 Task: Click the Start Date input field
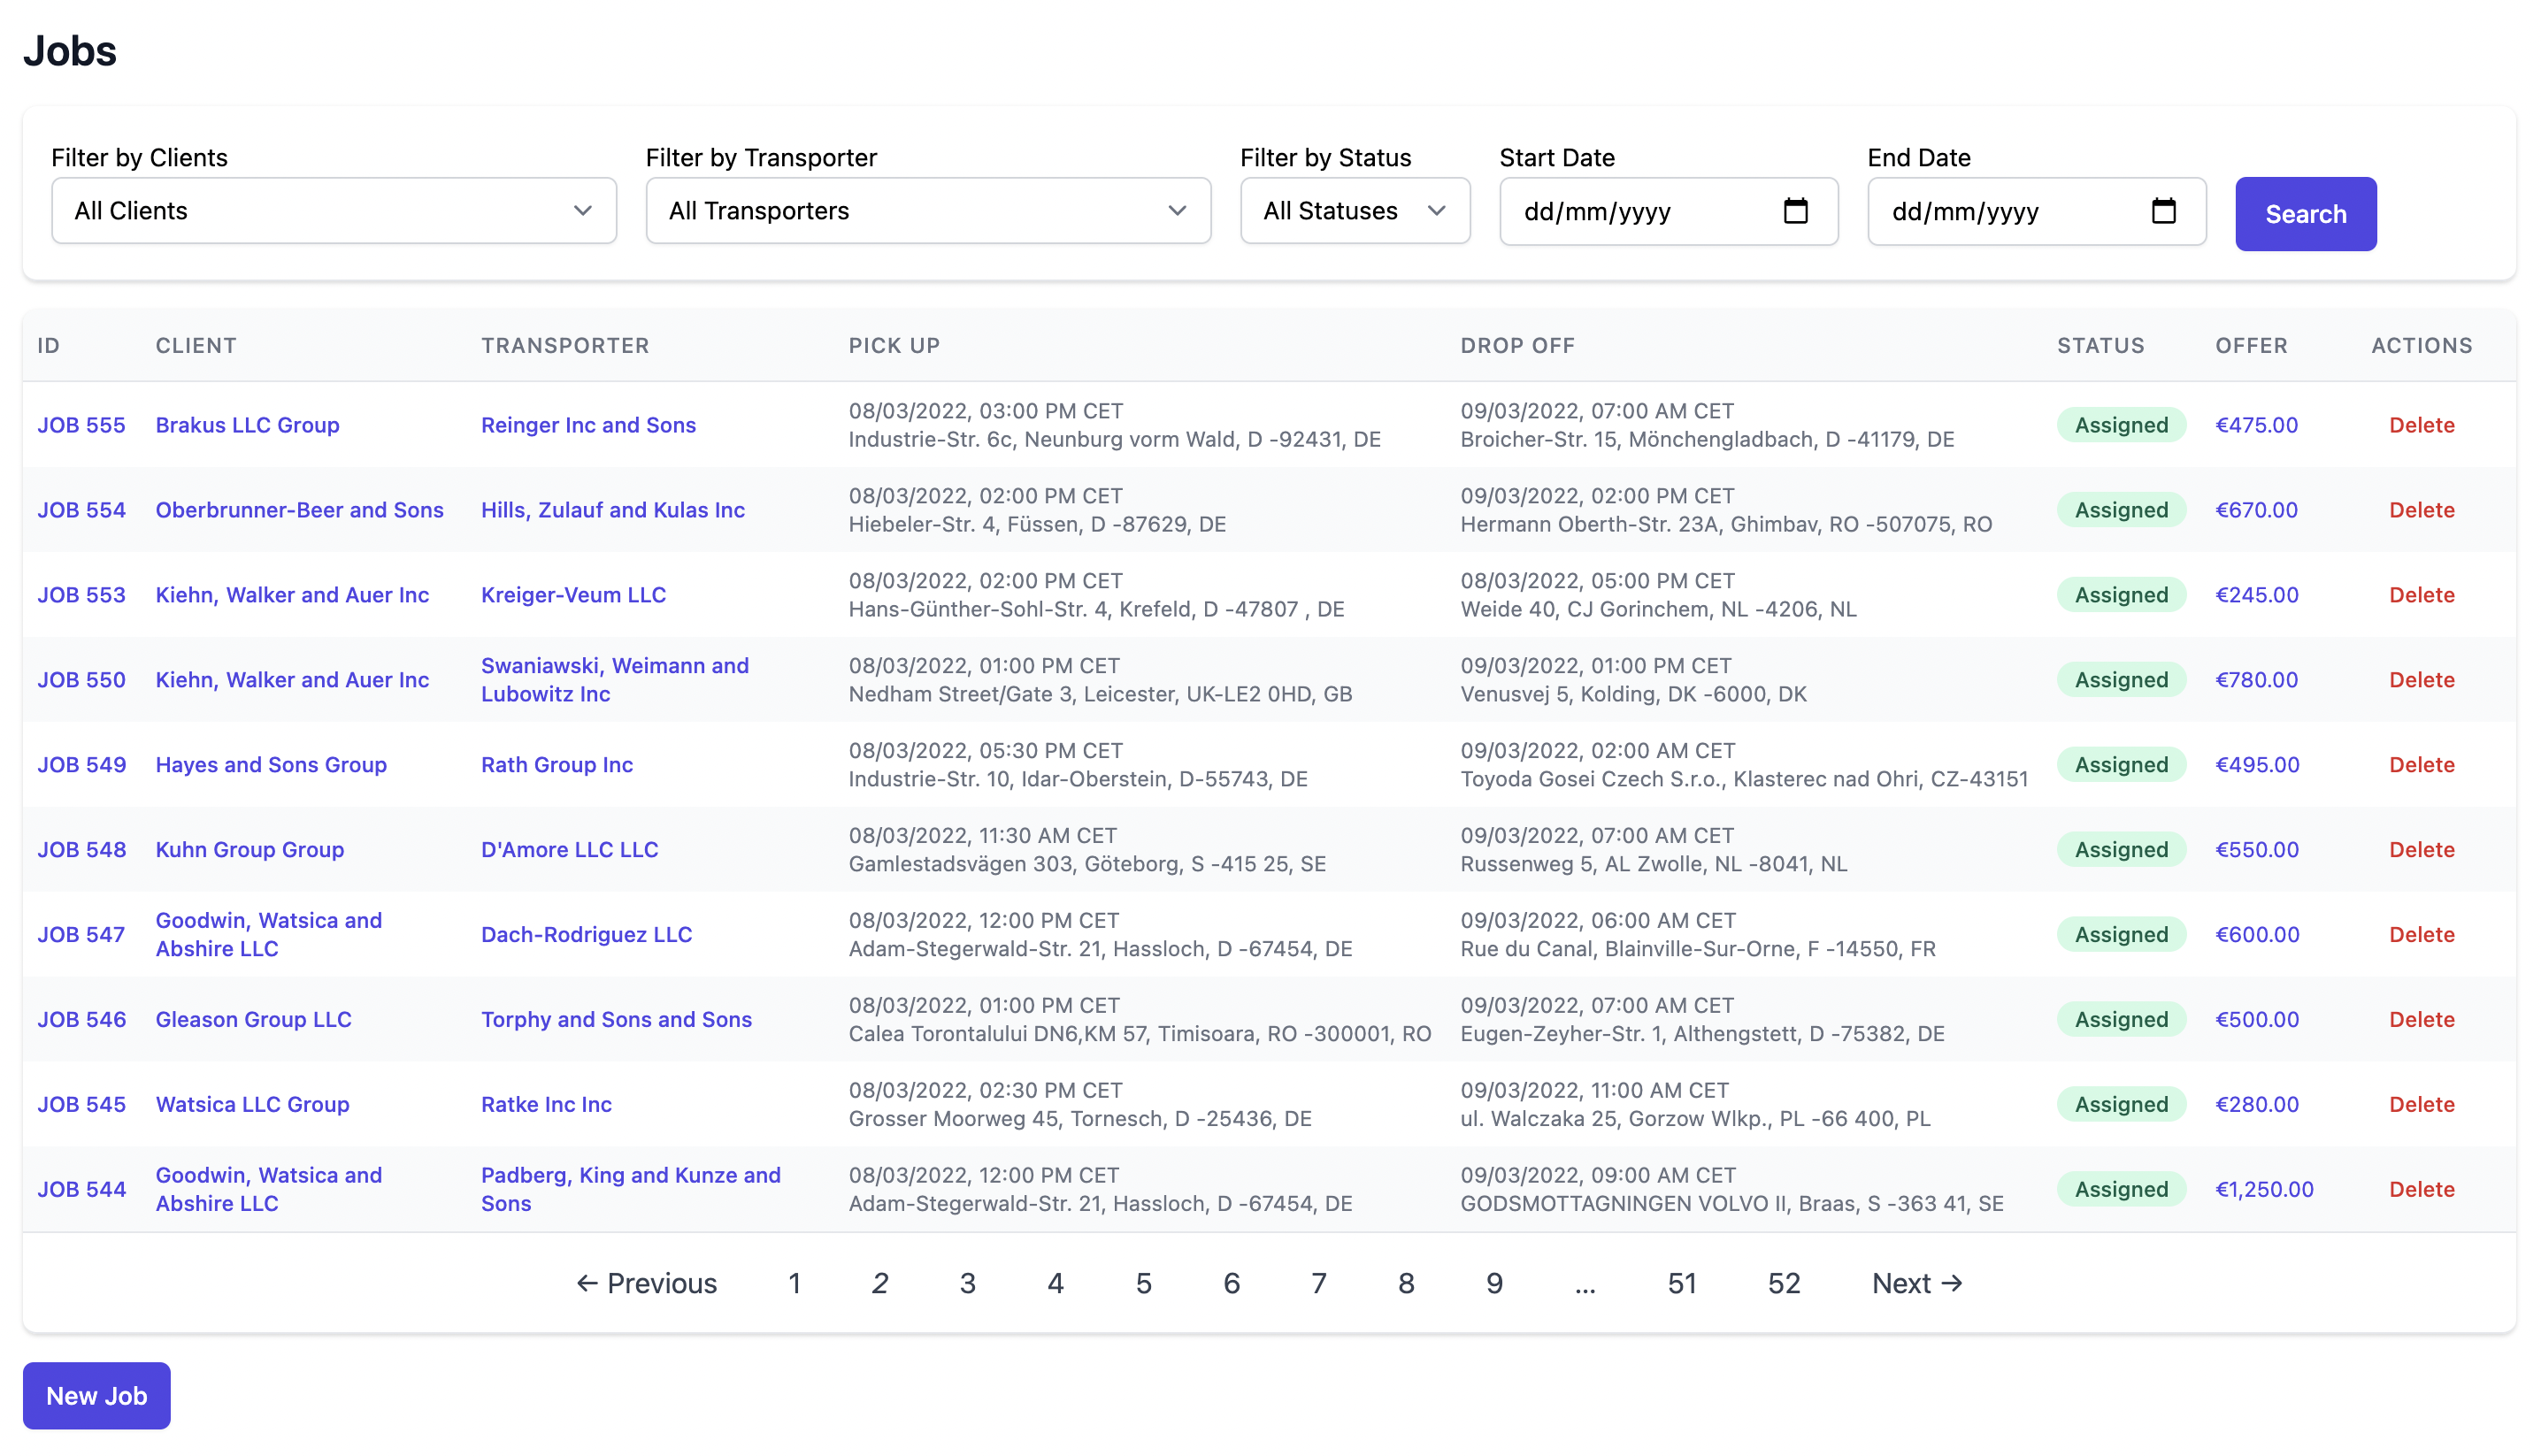click(1640, 211)
